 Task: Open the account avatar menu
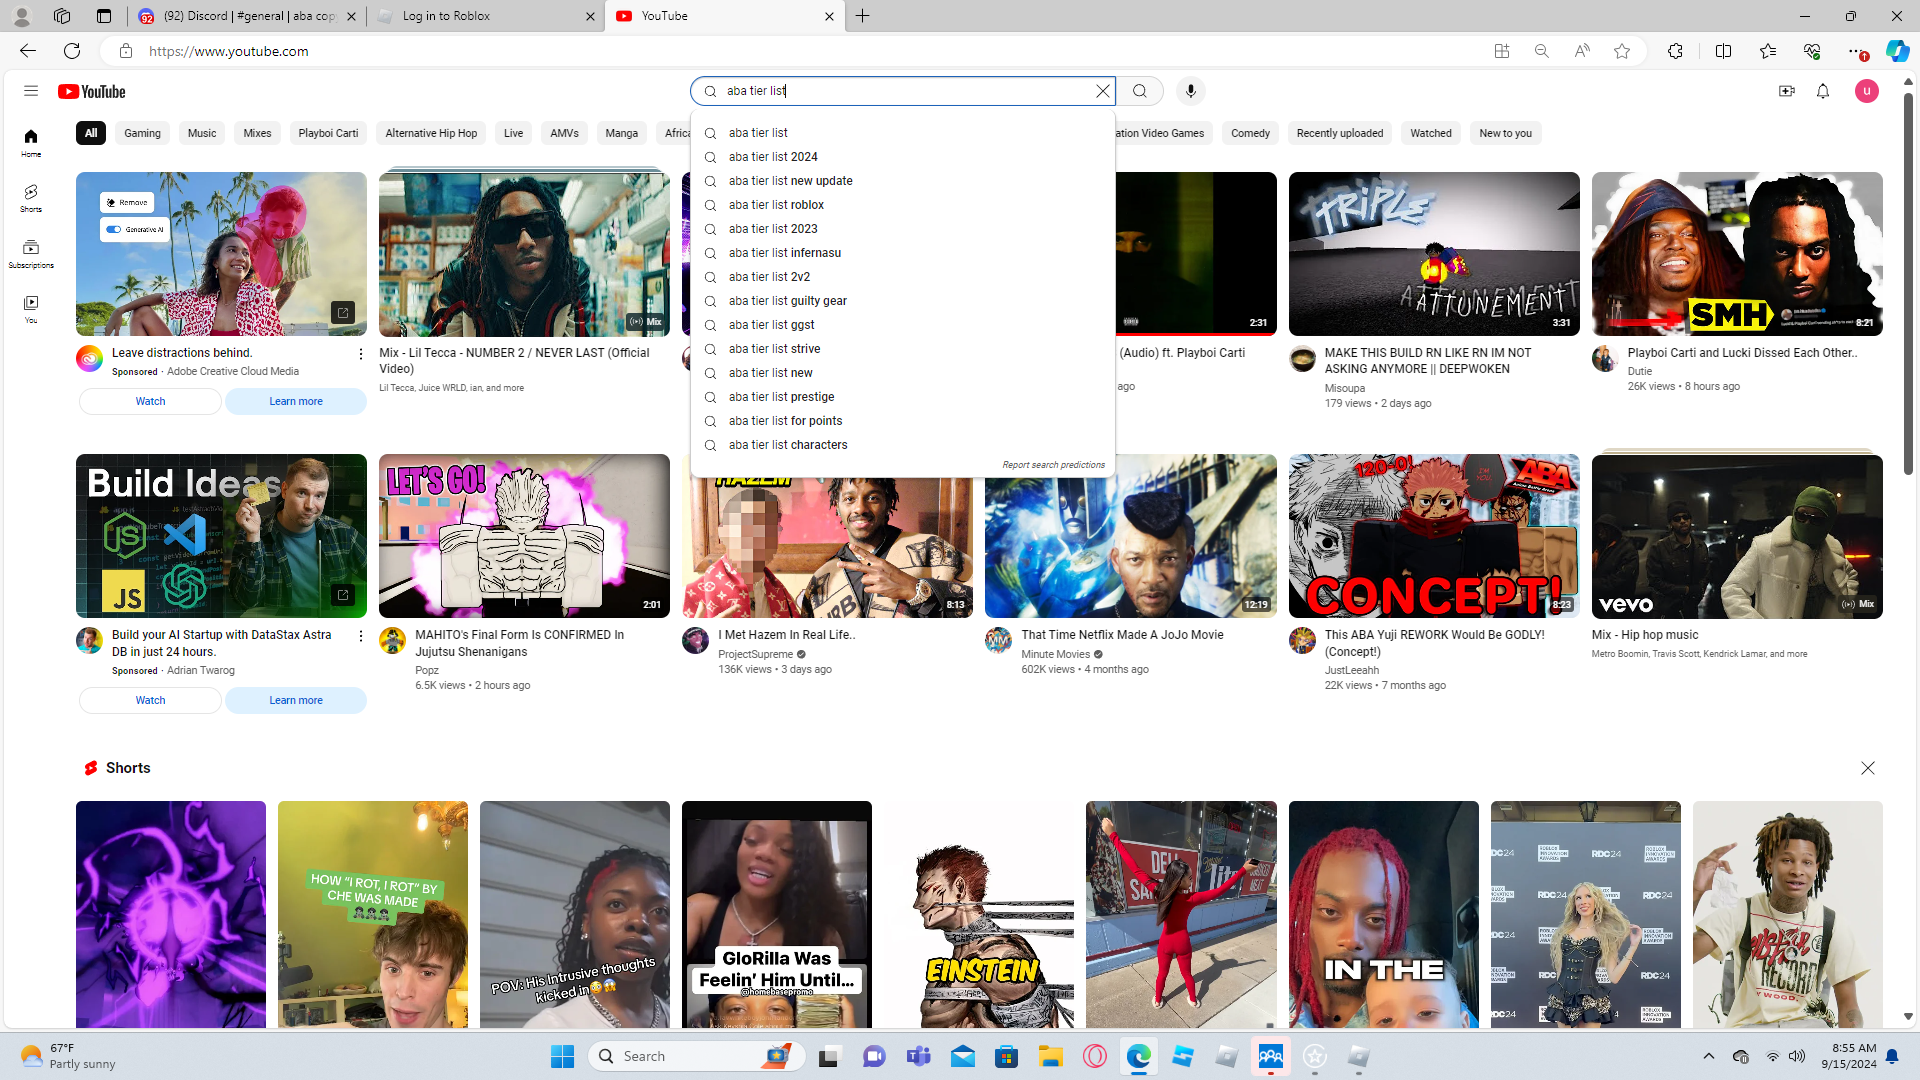tap(1867, 91)
